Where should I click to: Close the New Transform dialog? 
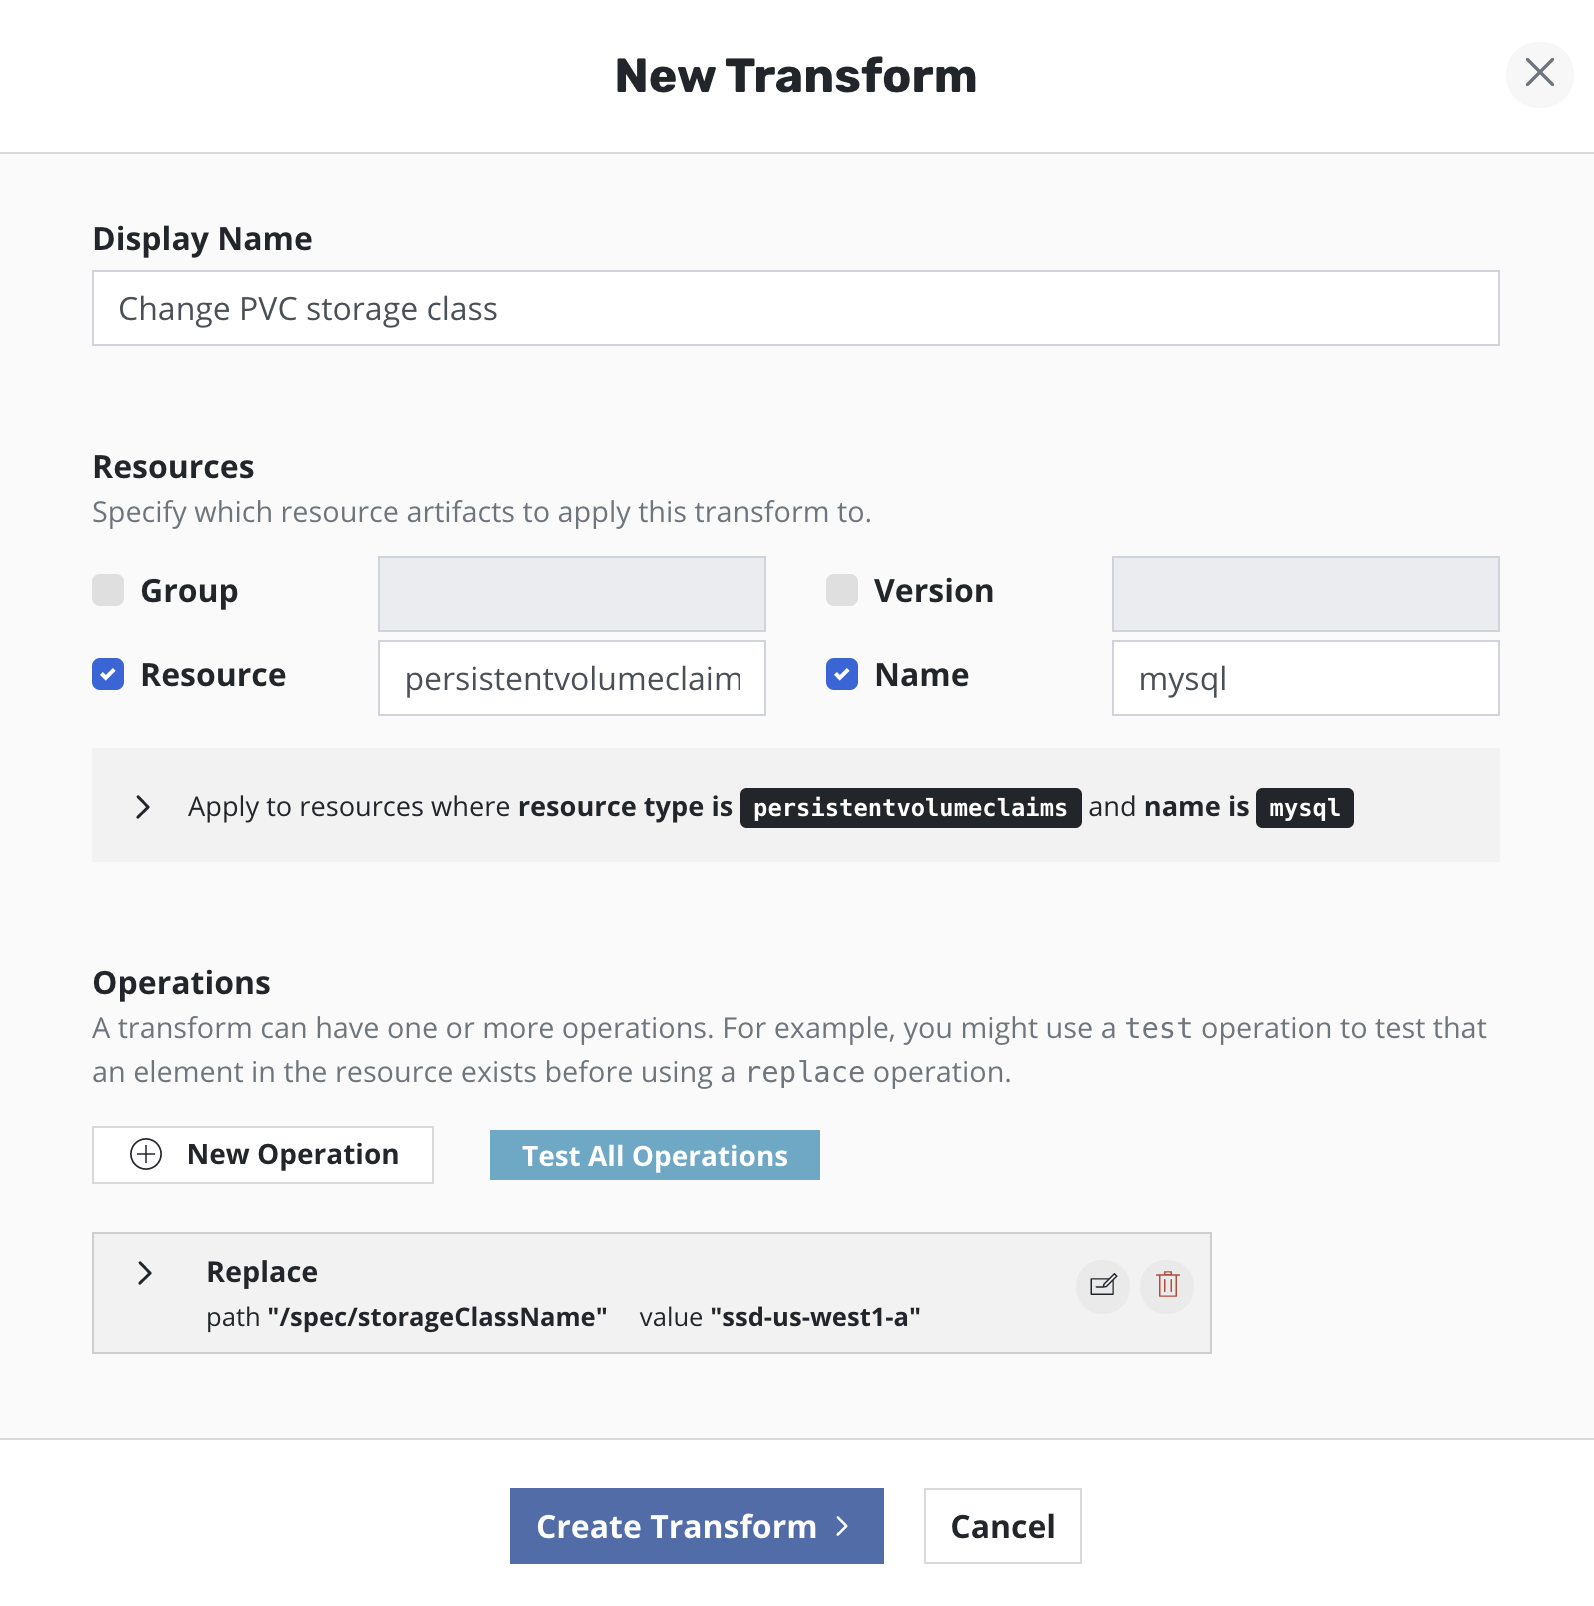coord(1539,73)
